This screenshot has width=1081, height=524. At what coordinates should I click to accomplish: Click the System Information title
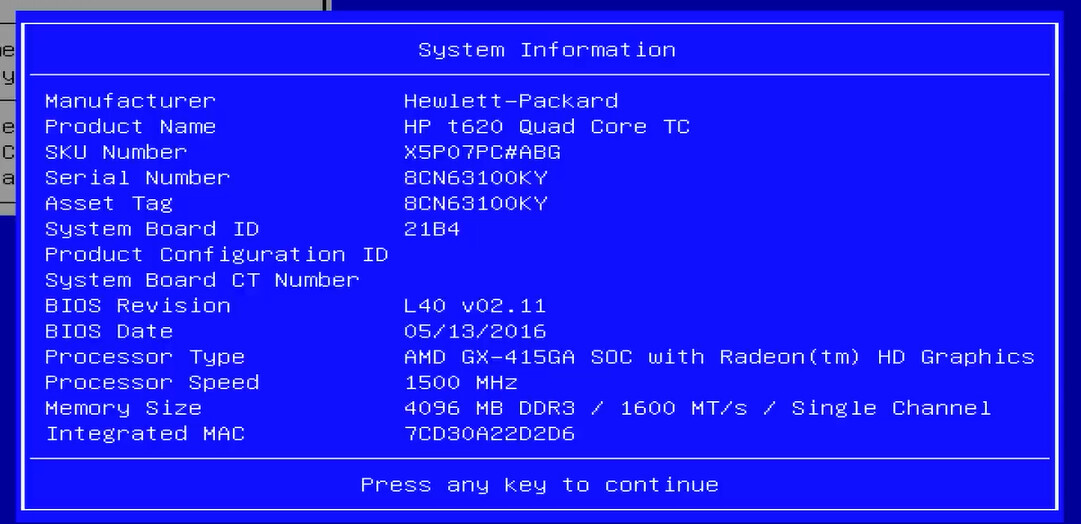[x=546, y=50]
